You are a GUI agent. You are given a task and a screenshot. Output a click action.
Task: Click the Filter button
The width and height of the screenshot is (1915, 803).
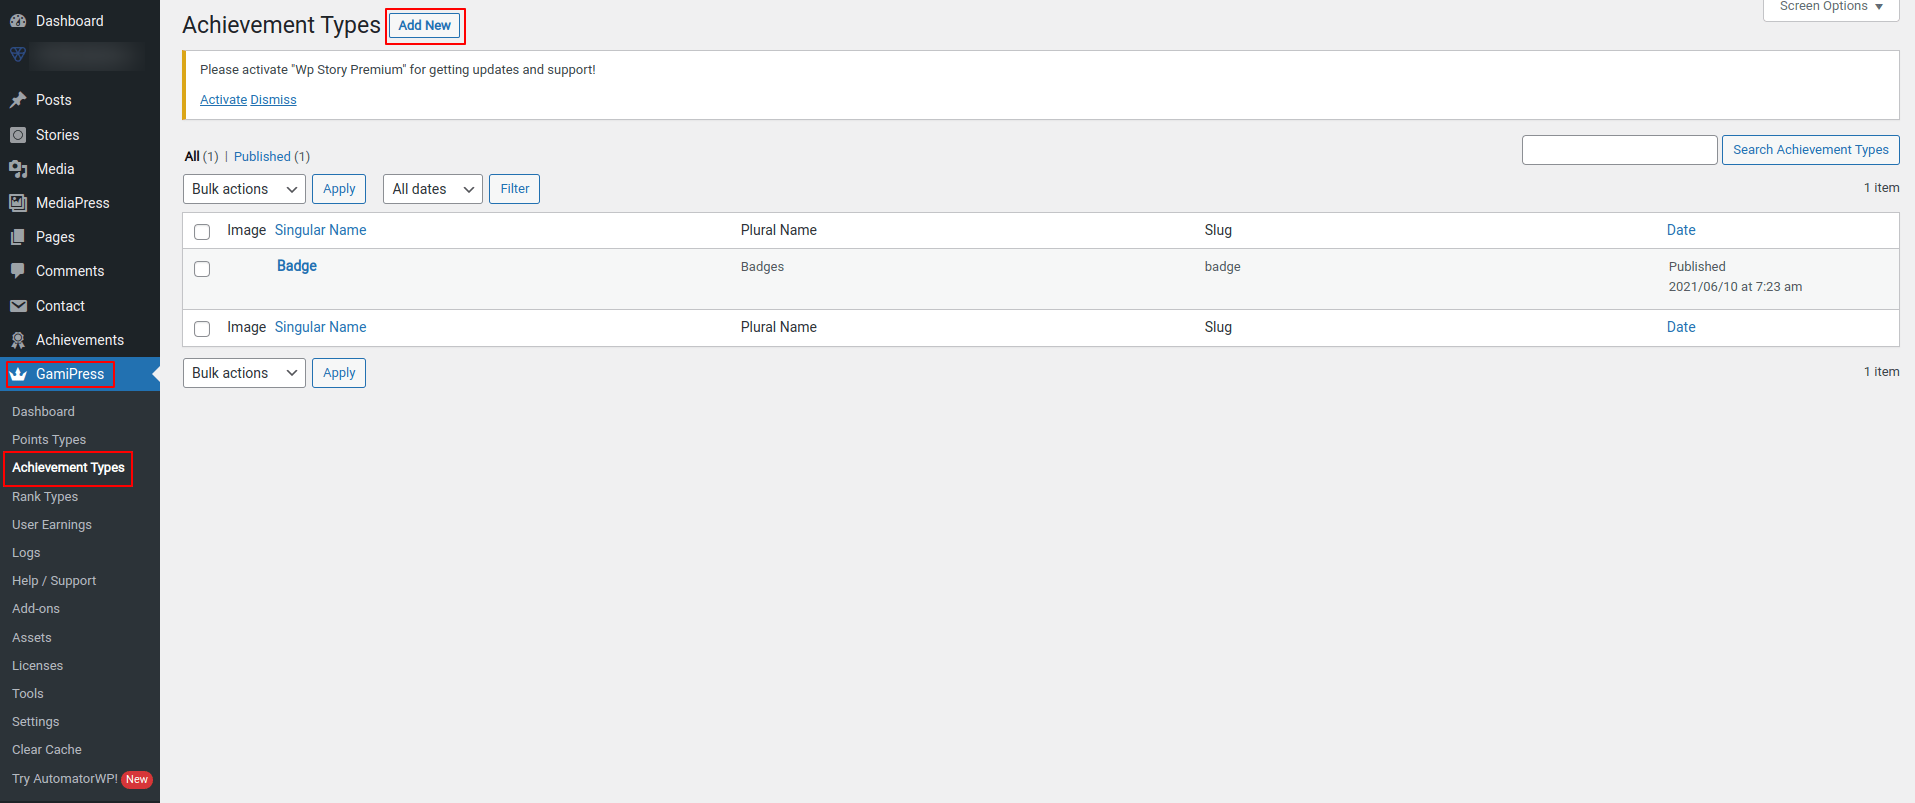click(x=515, y=189)
